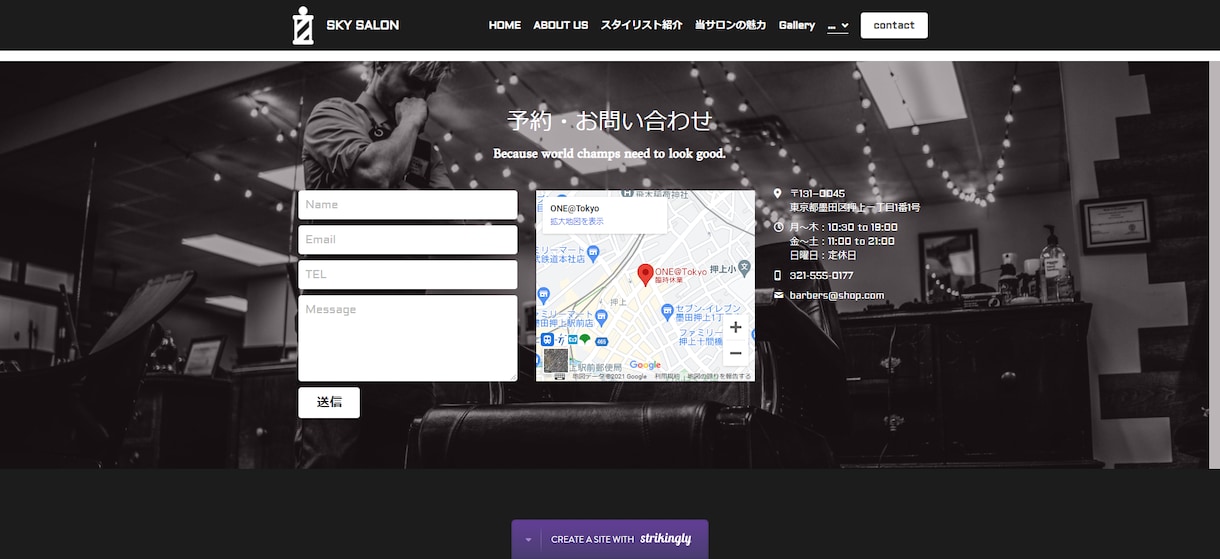Collapse the Strikingly banner with arrow
Viewport: 1220px width, 559px height.
click(x=527, y=540)
